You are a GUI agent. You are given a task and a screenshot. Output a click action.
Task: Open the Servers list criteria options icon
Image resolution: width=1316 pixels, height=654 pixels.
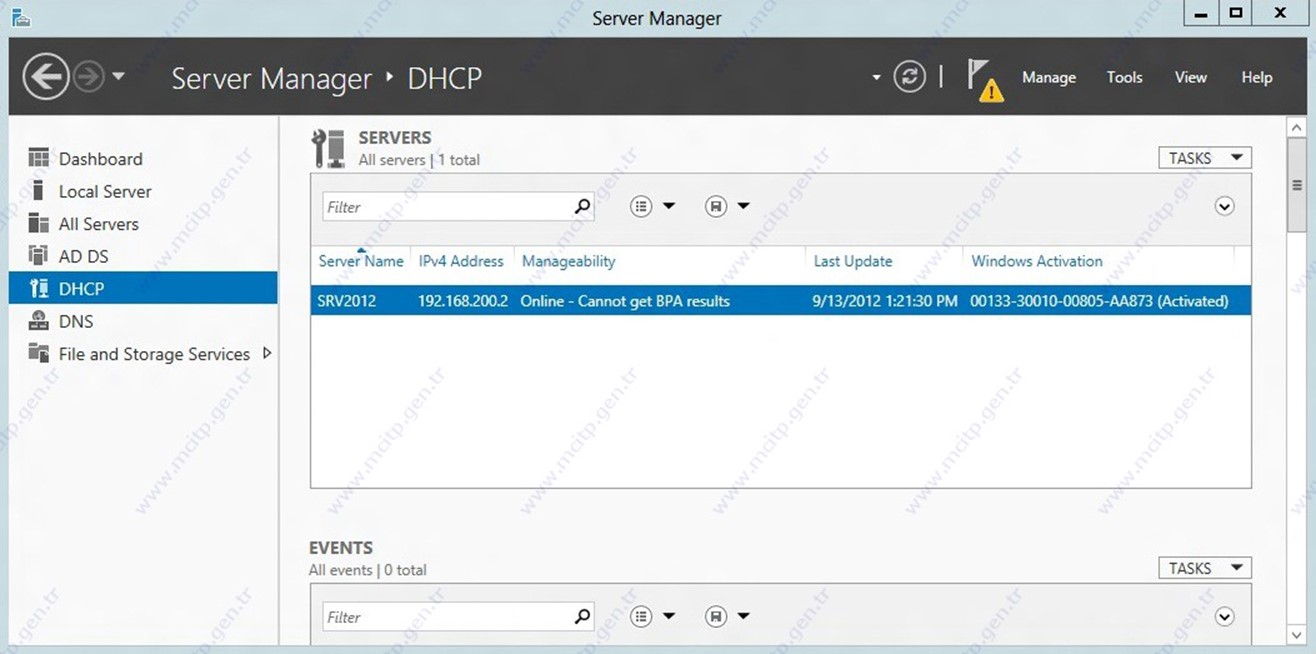click(641, 206)
